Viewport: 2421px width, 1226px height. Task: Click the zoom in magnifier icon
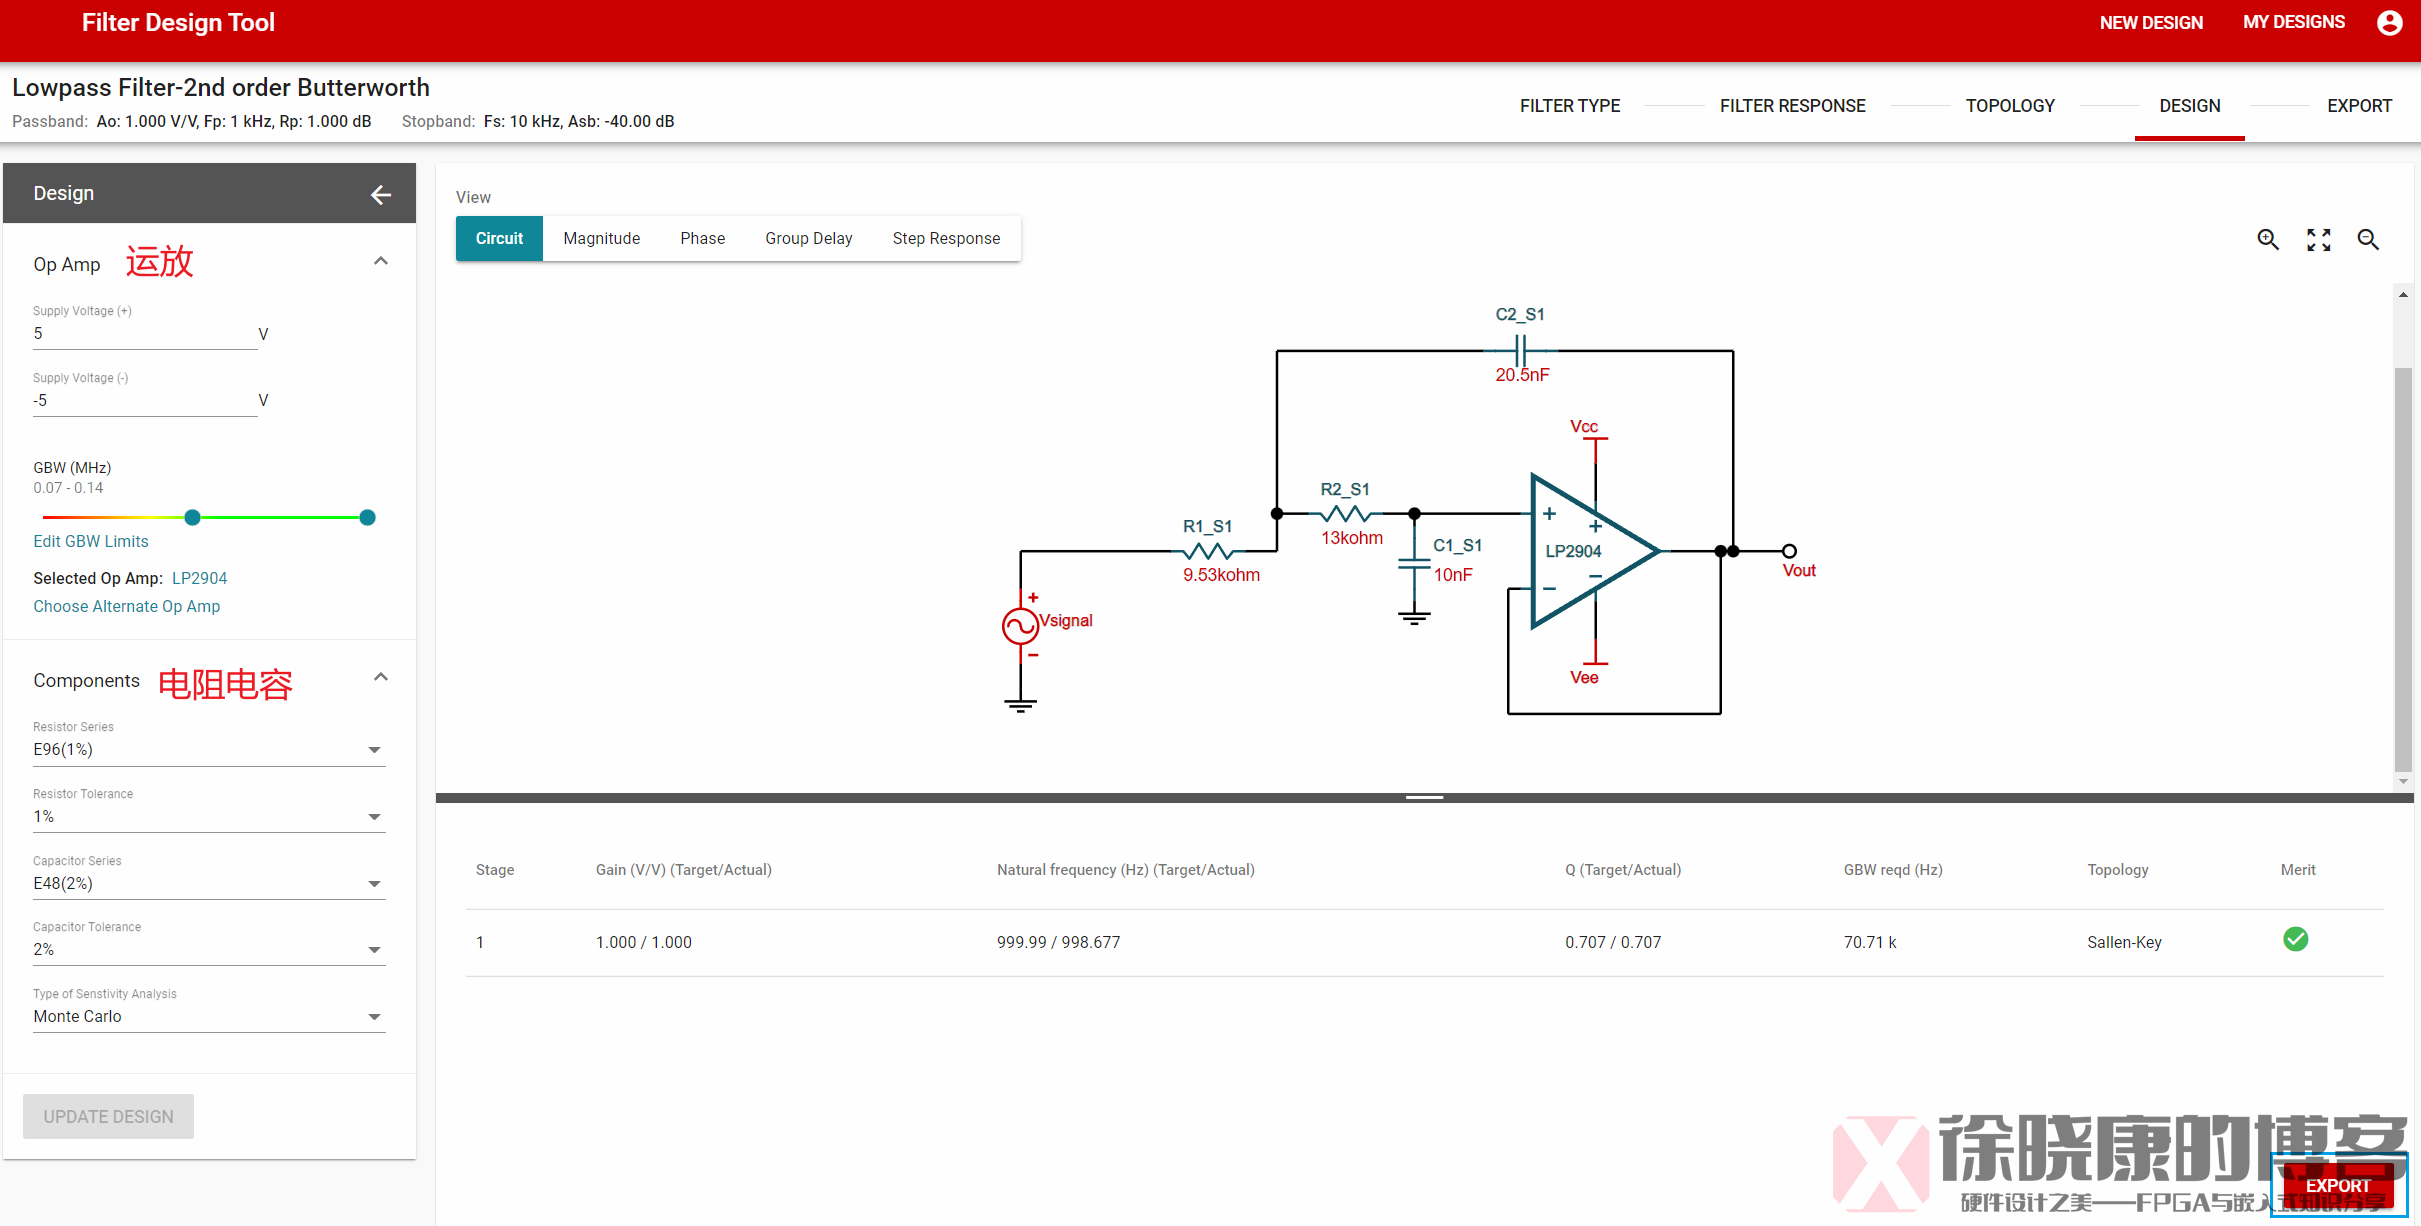click(x=2267, y=239)
